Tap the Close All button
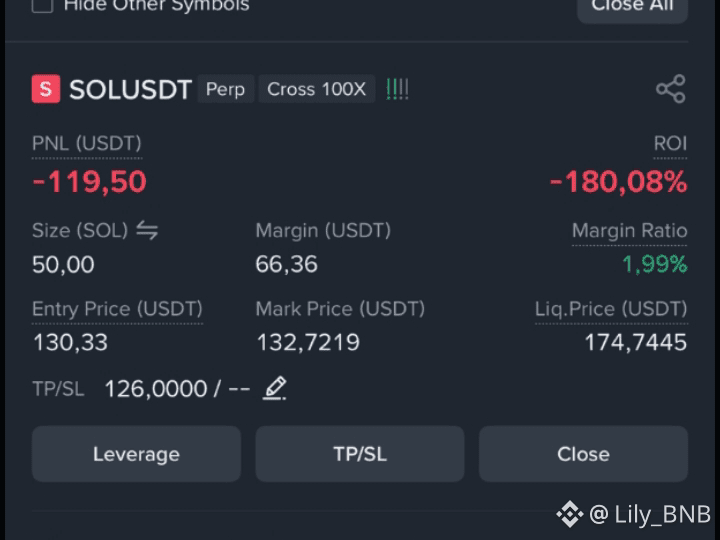Image resolution: width=720 pixels, height=540 pixels. (632, 6)
